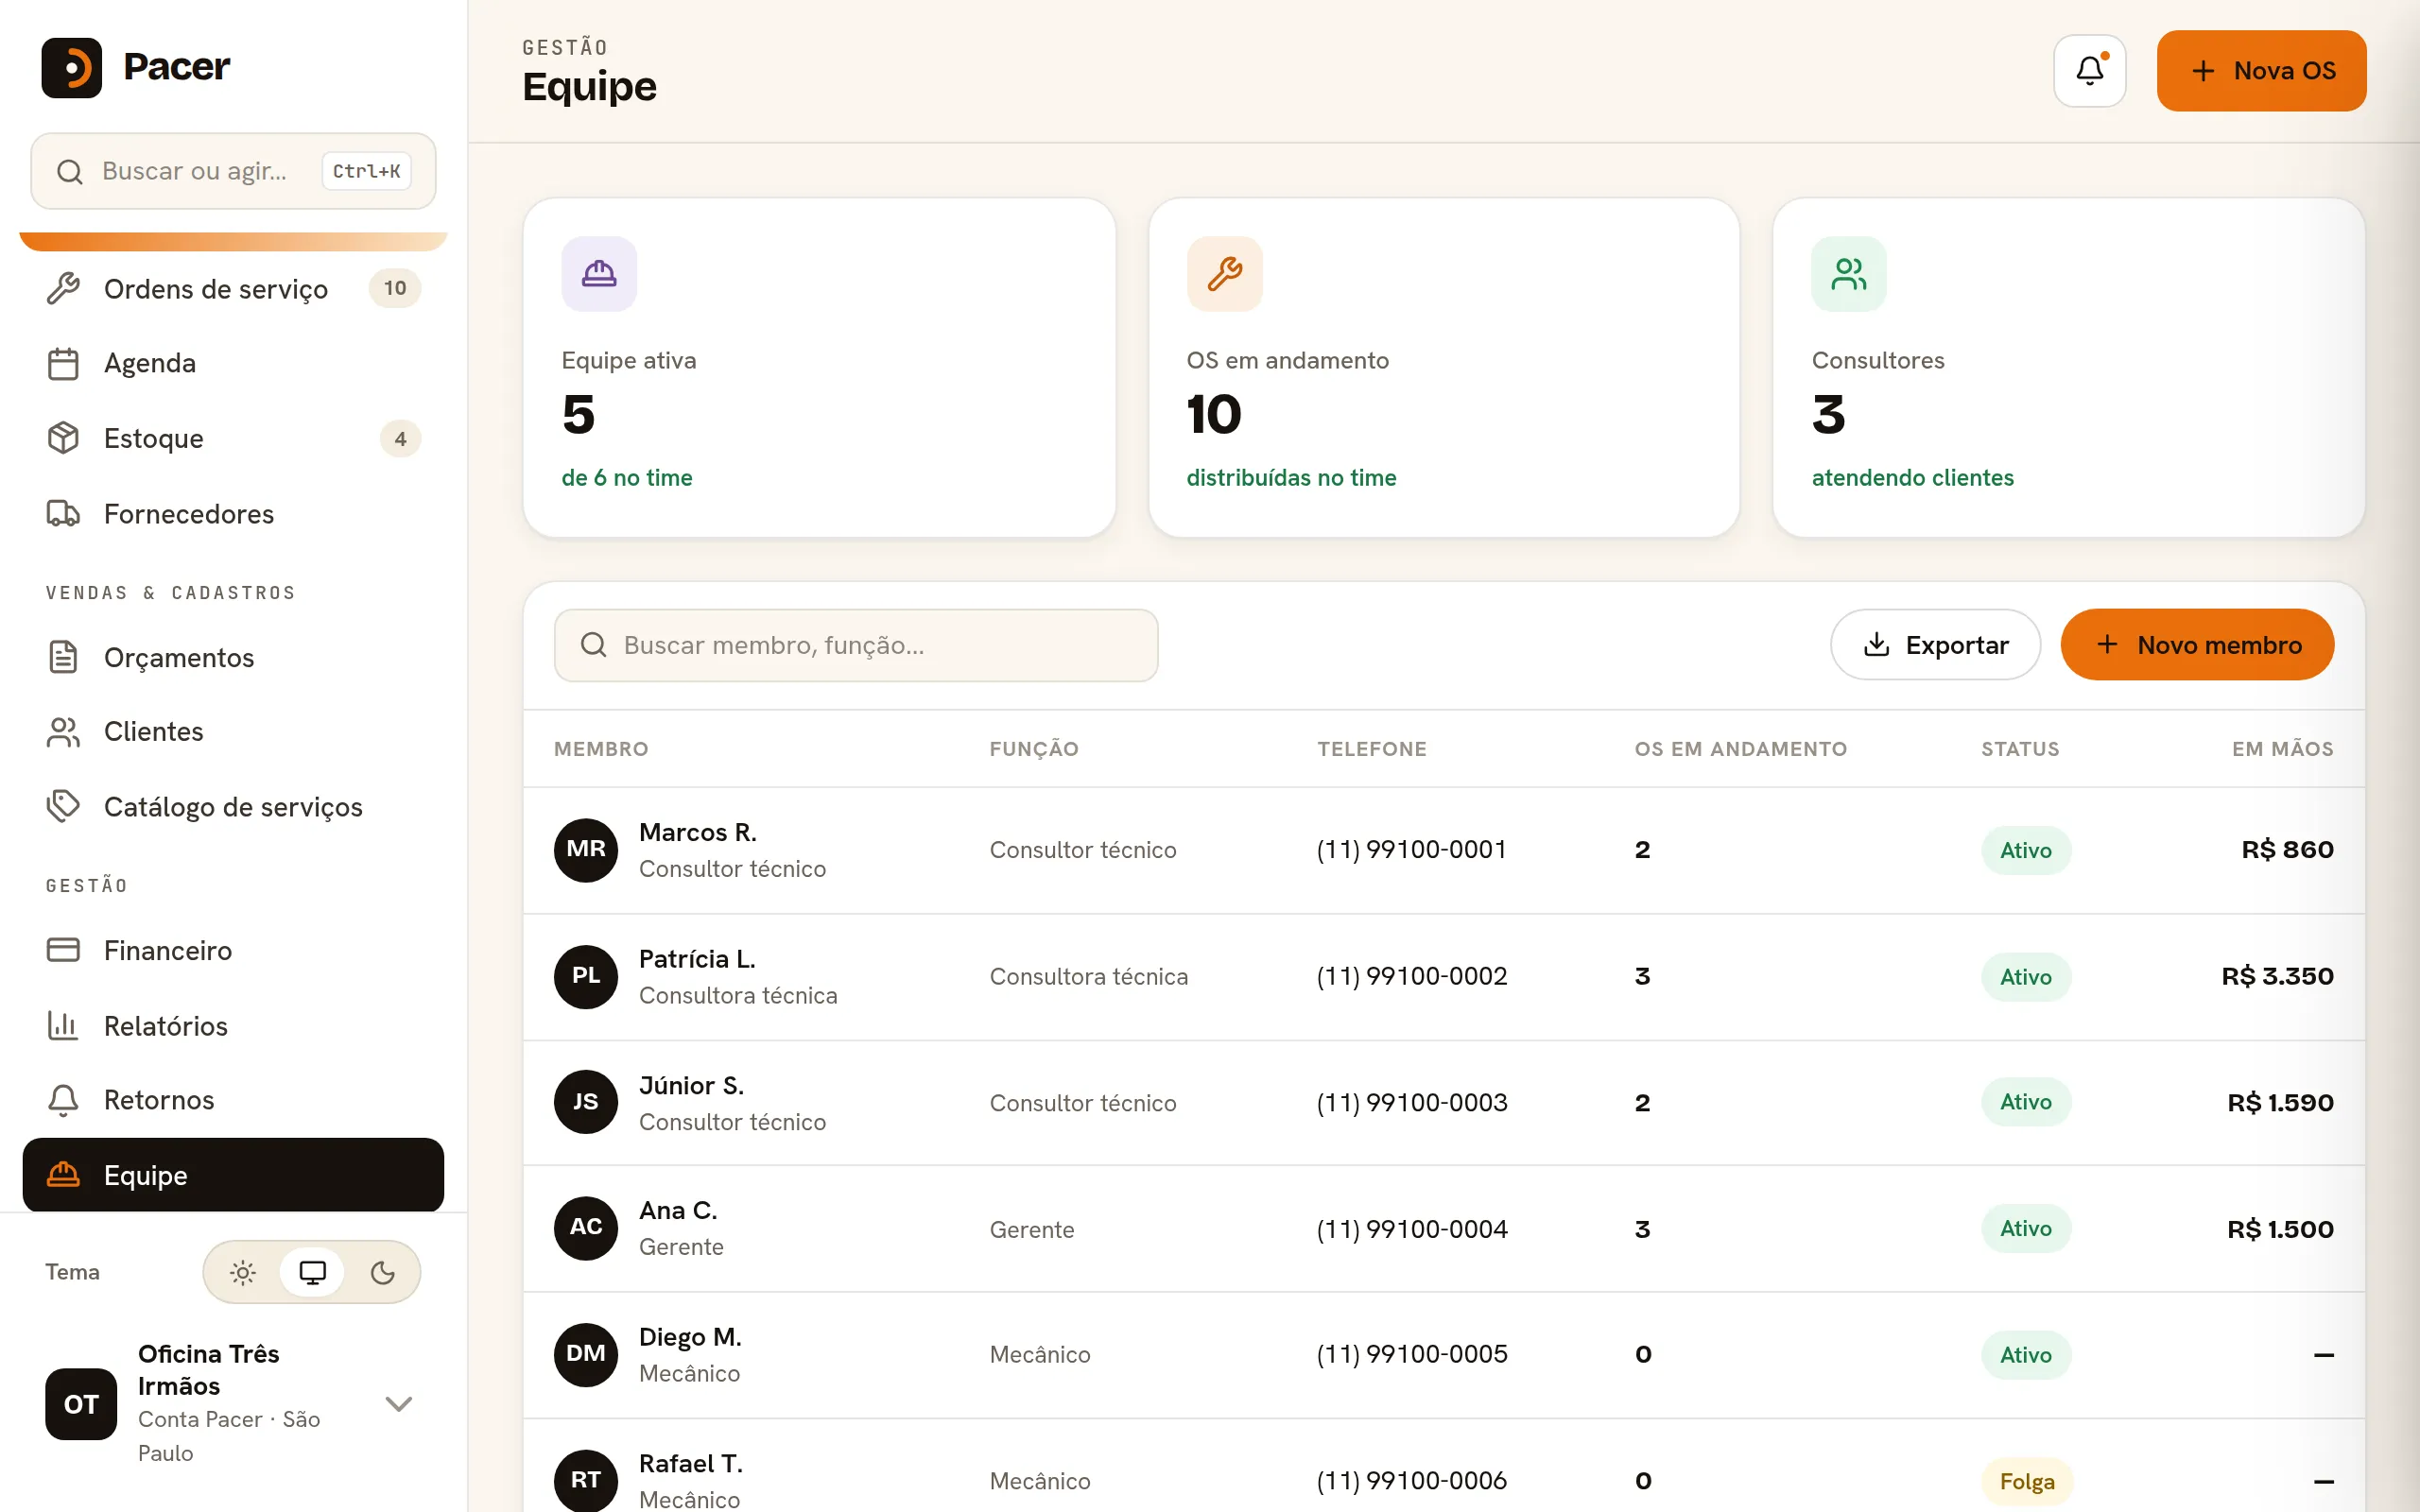2420x1512 pixels.
Task: Click the MR avatar for Marcos R.
Action: point(586,849)
